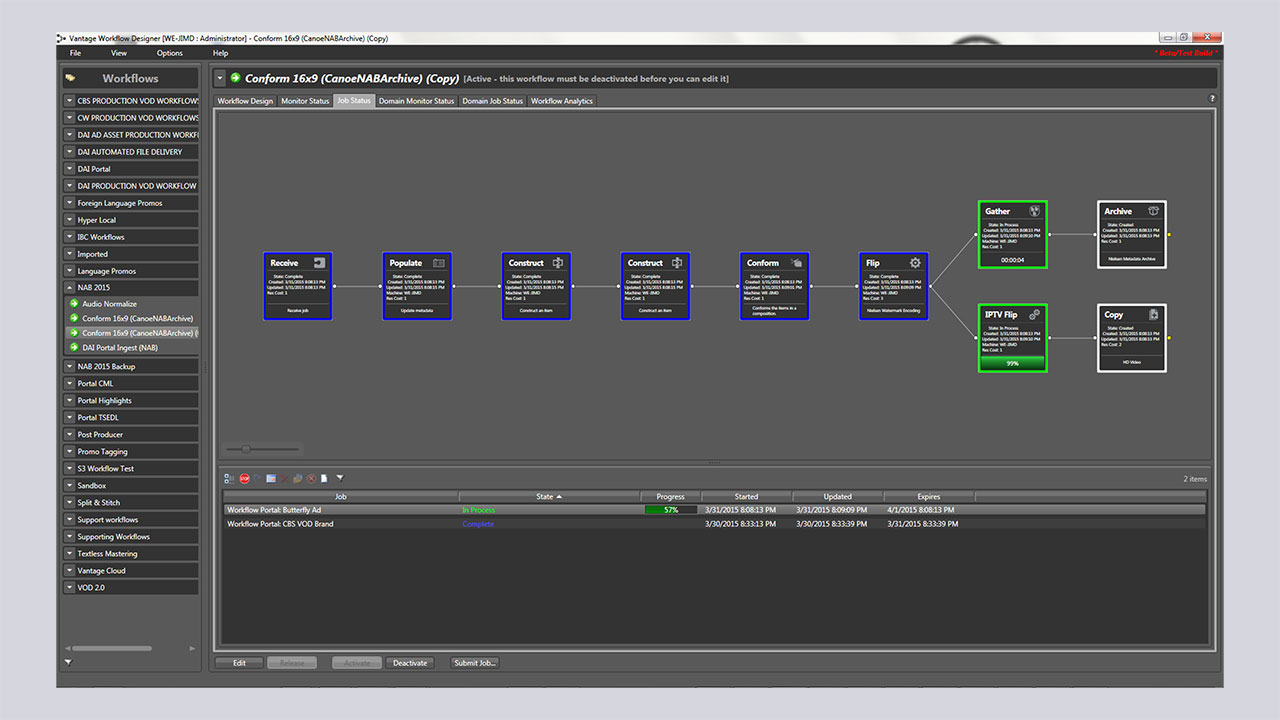Collapse the NAB 2015 category
Screen dimensions: 1280x720
coord(70,288)
